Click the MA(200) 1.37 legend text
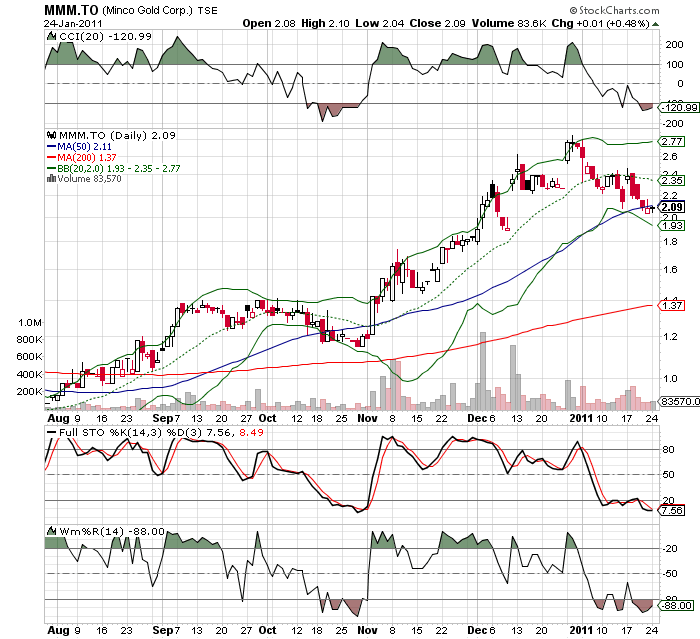The height and width of the screenshot is (639, 700). (87, 158)
